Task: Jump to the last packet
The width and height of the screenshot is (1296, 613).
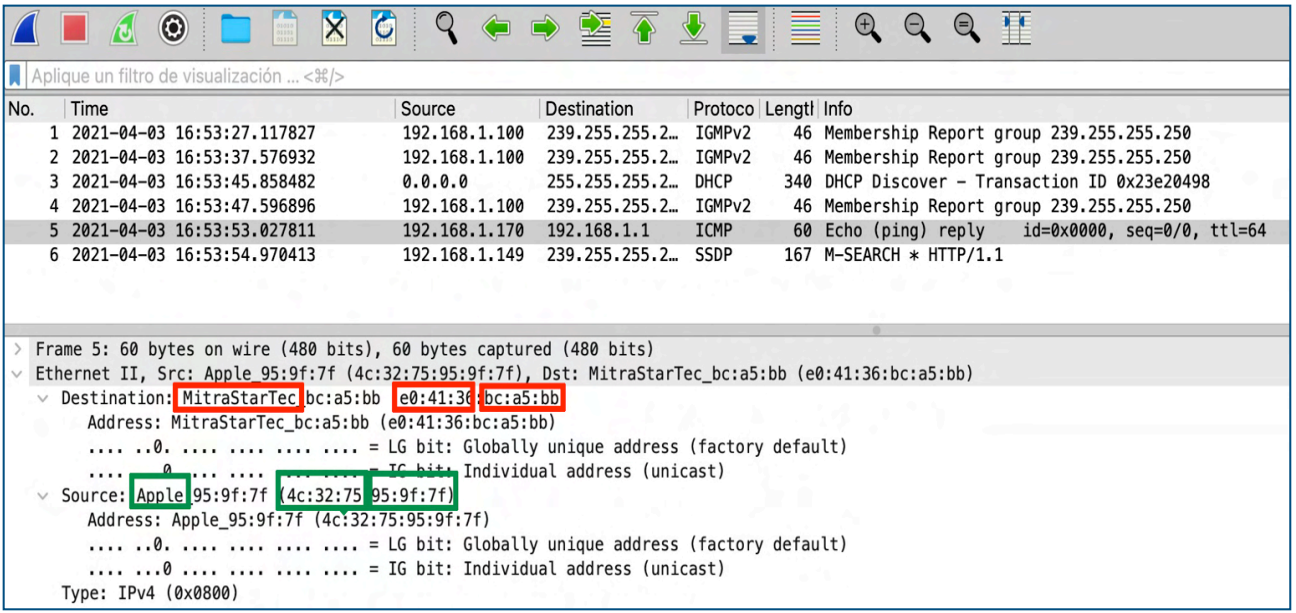Action: tap(694, 29)
